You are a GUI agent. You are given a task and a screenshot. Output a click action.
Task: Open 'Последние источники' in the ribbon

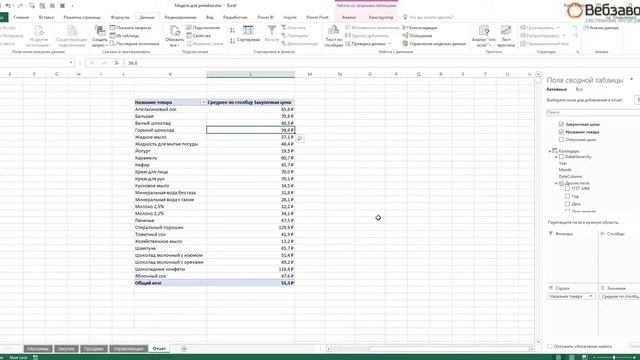134,43
